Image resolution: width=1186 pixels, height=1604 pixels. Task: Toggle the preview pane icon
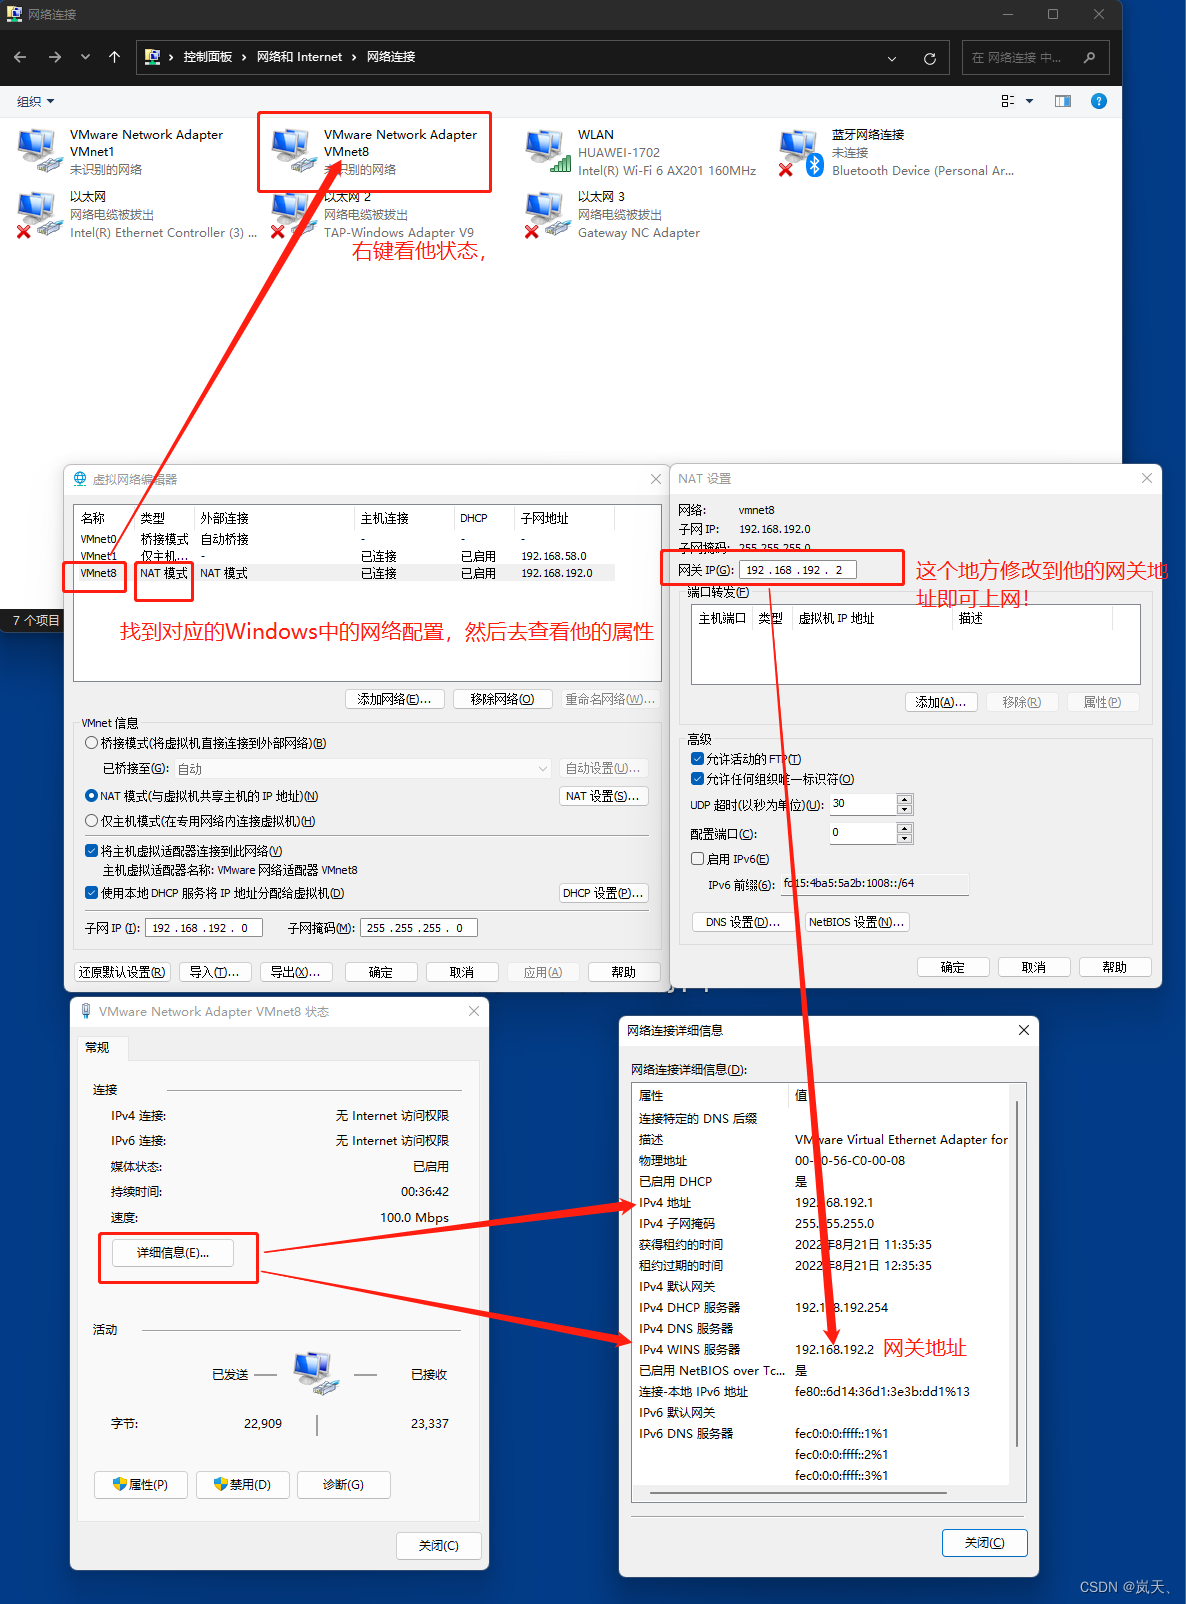[x=1063, y=101]
